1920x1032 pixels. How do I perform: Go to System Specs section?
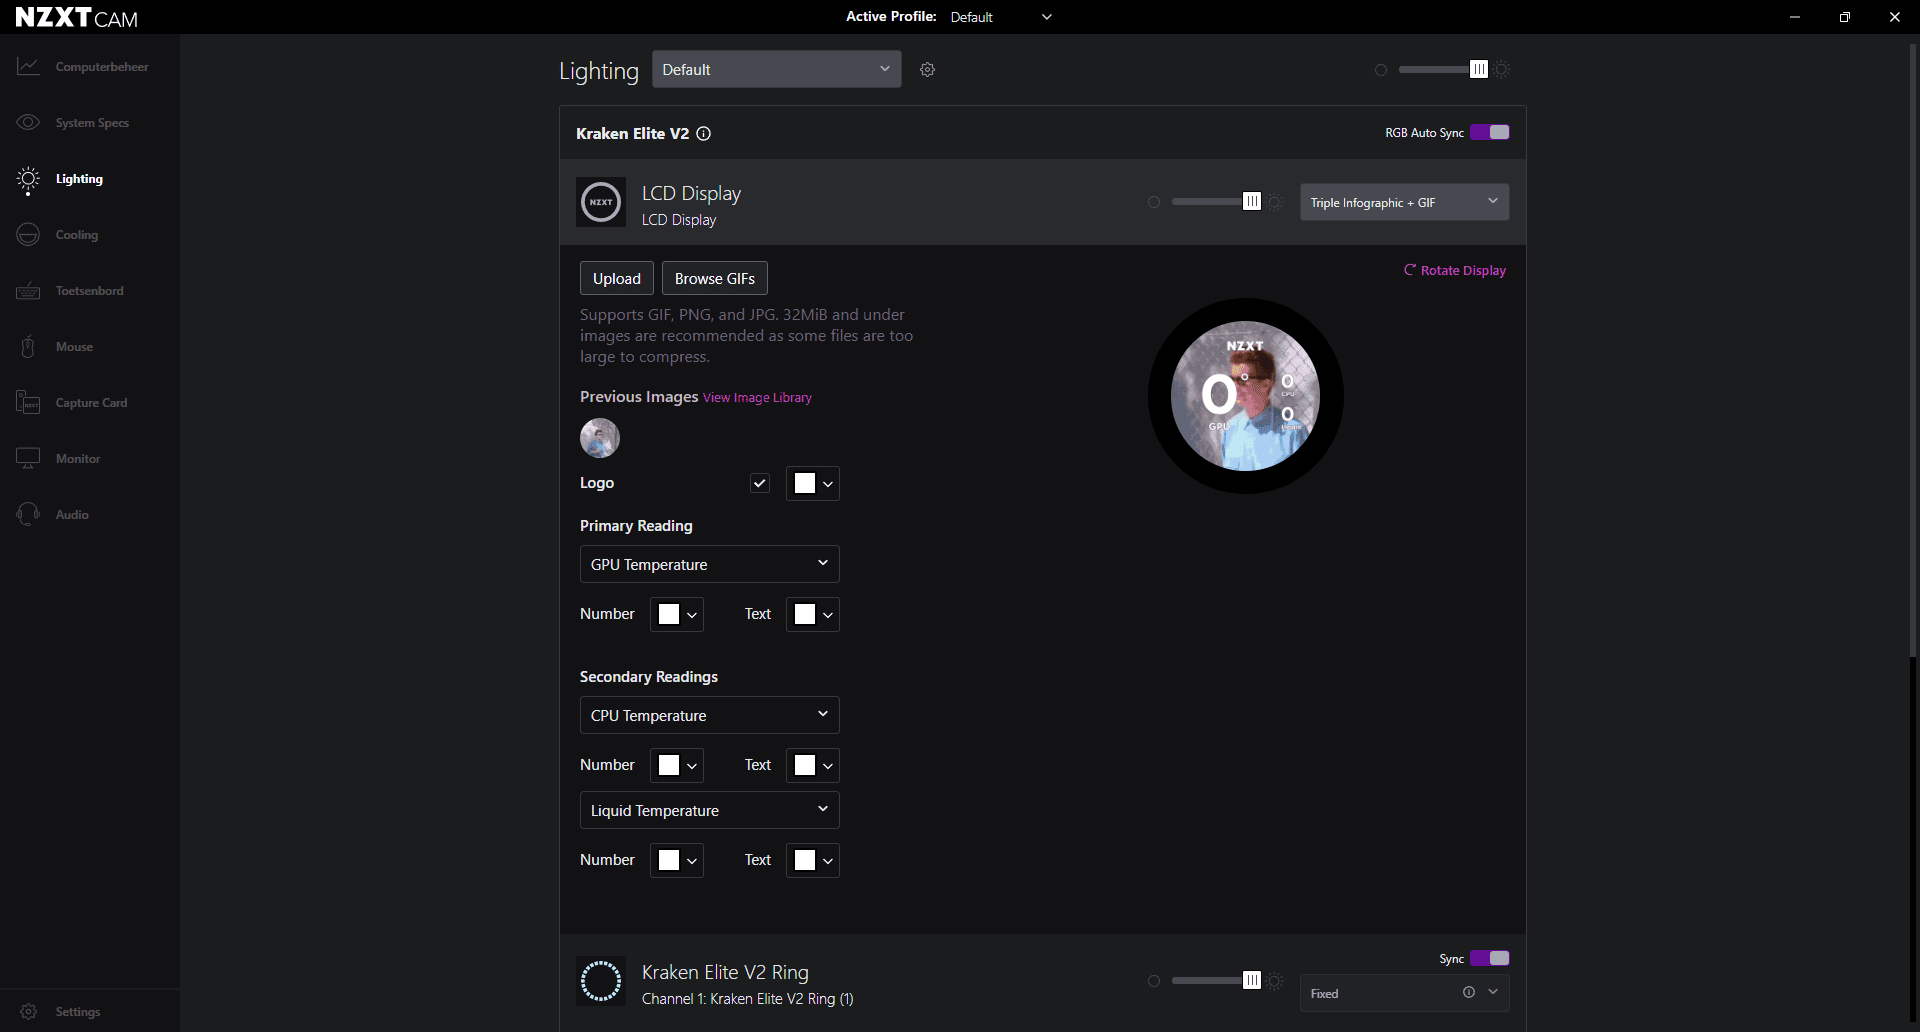(92, 123)
